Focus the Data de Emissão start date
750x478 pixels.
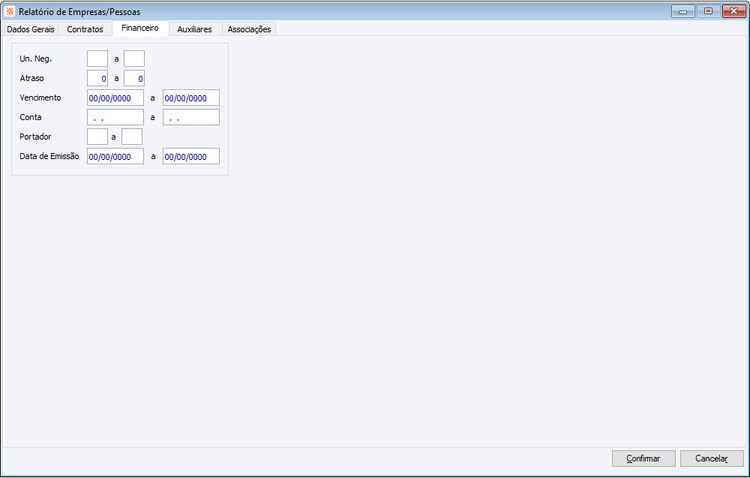click(115, 156)
